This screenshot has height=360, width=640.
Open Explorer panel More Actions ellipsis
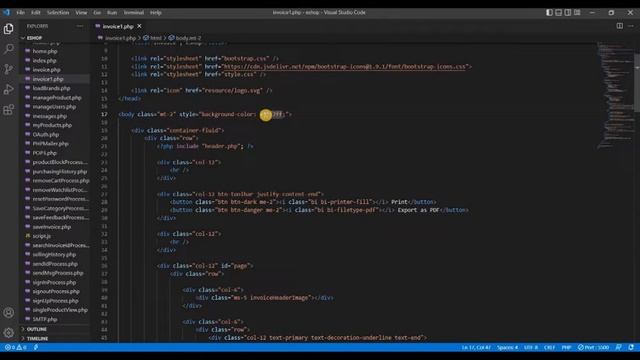tap(80, 26)
